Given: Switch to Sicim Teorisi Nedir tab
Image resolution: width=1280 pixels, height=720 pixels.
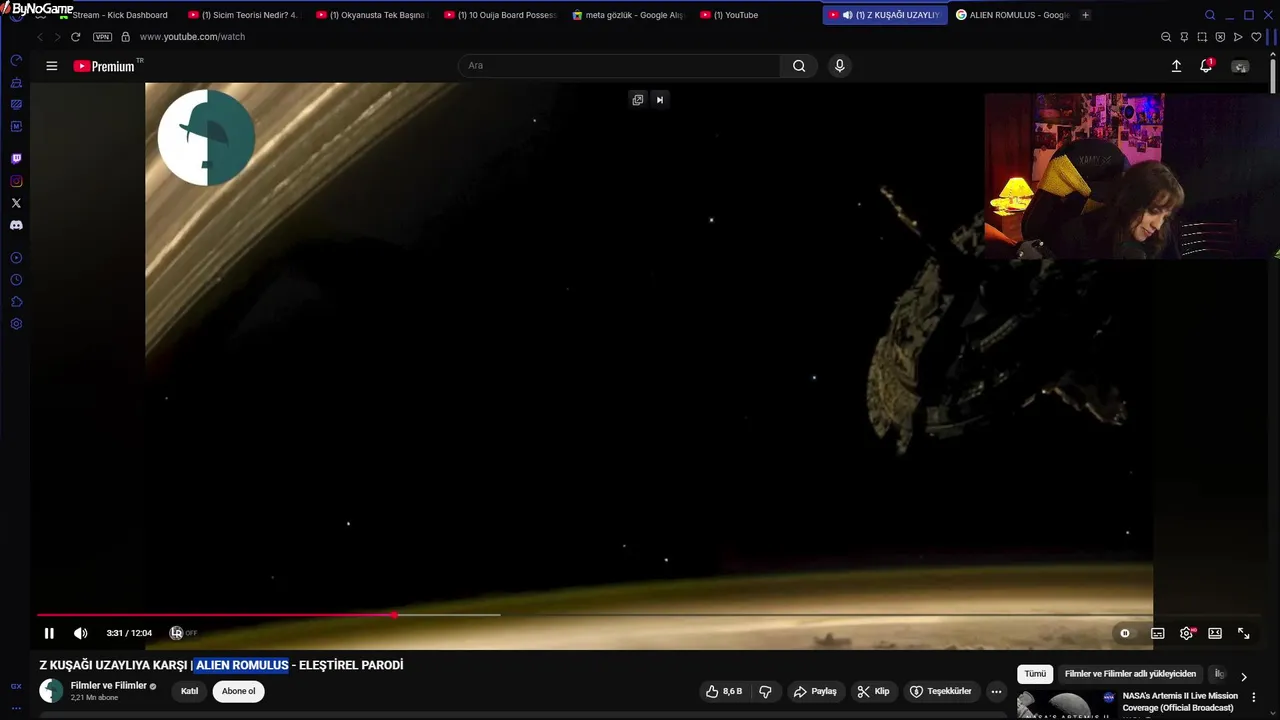Looking at the screenshot, I should pyautogui.click(x=244, y=15).
